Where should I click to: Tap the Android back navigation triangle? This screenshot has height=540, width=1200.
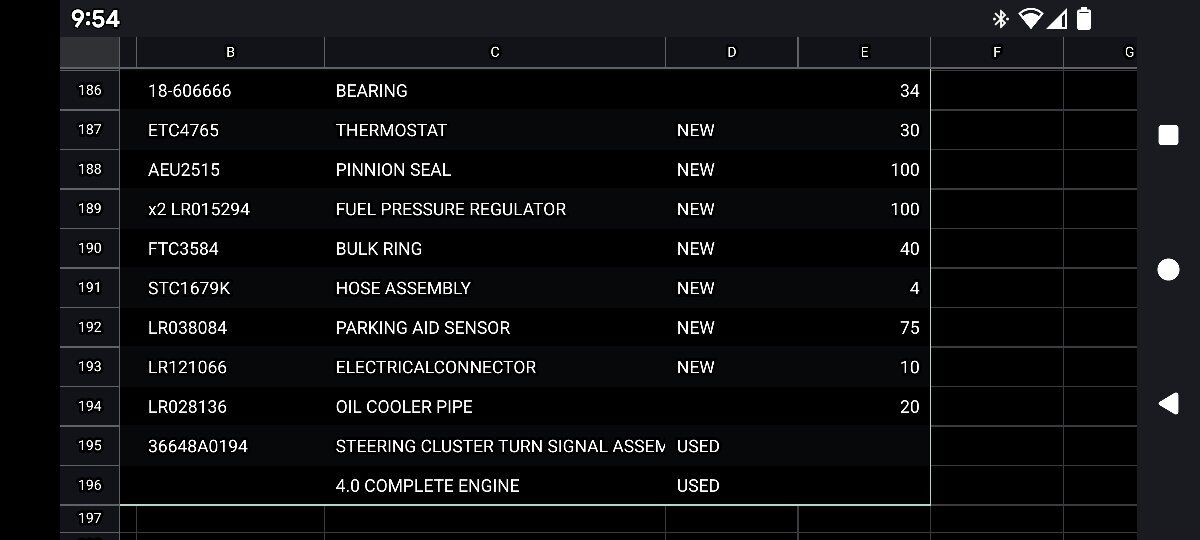click(1168, 403)
